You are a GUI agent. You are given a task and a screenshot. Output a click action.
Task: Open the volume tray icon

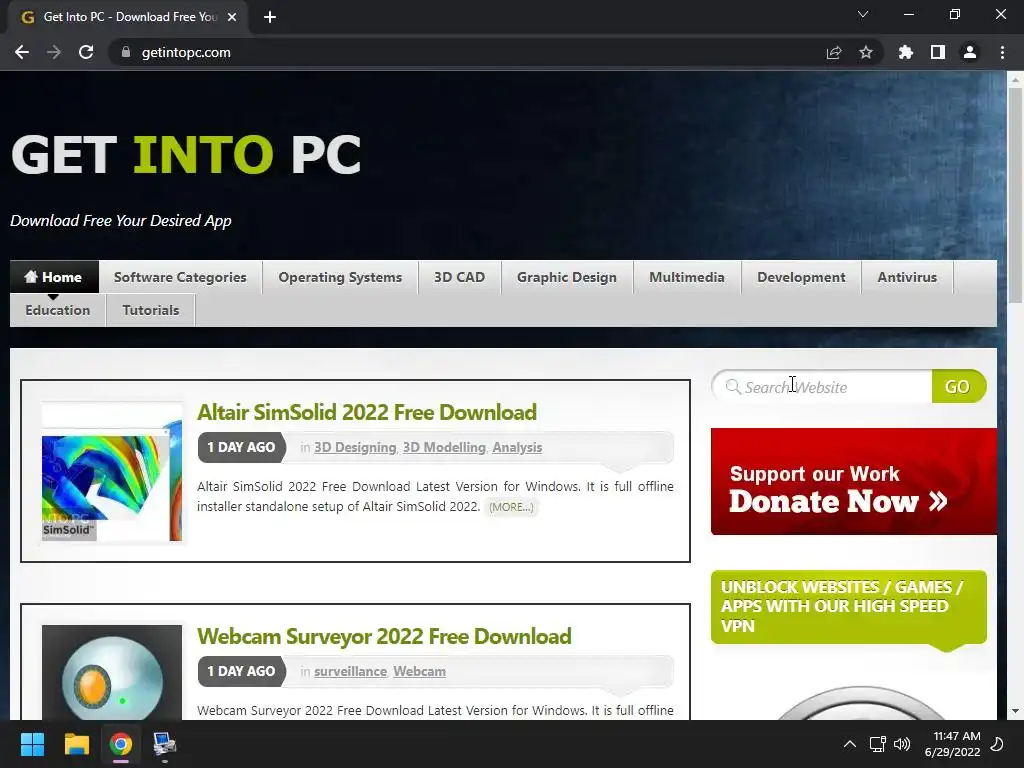[x=902, y=744]
